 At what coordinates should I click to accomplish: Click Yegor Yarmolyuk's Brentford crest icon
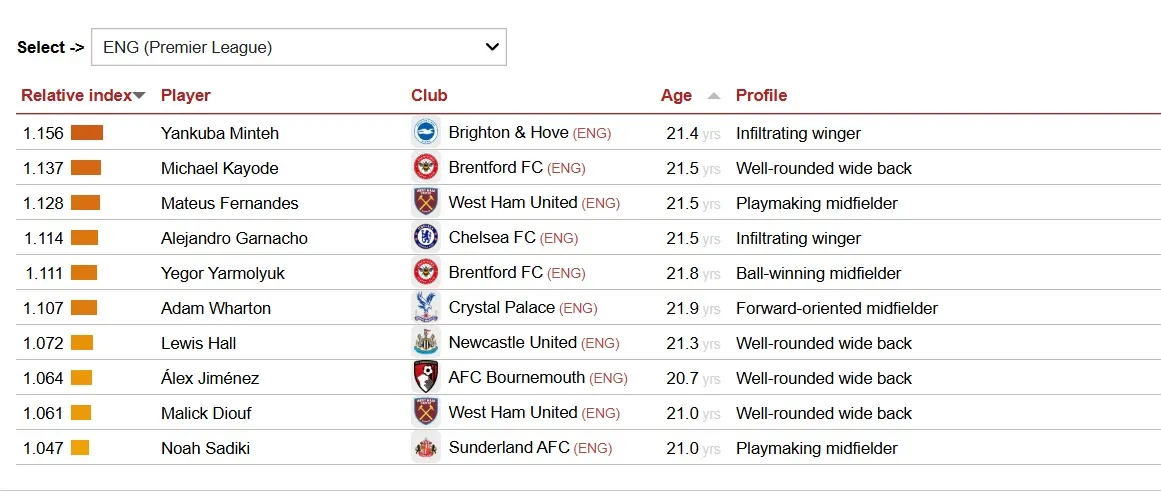426,273
